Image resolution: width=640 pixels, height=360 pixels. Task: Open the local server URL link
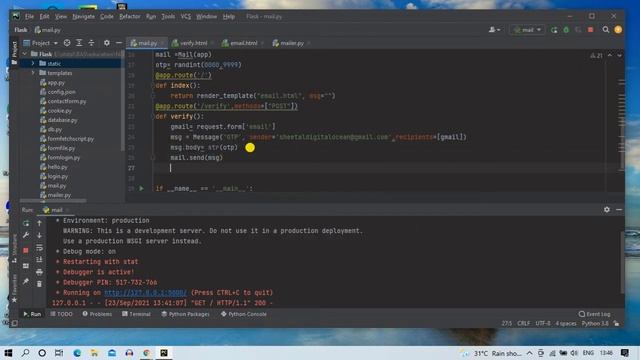pos(145,293)
